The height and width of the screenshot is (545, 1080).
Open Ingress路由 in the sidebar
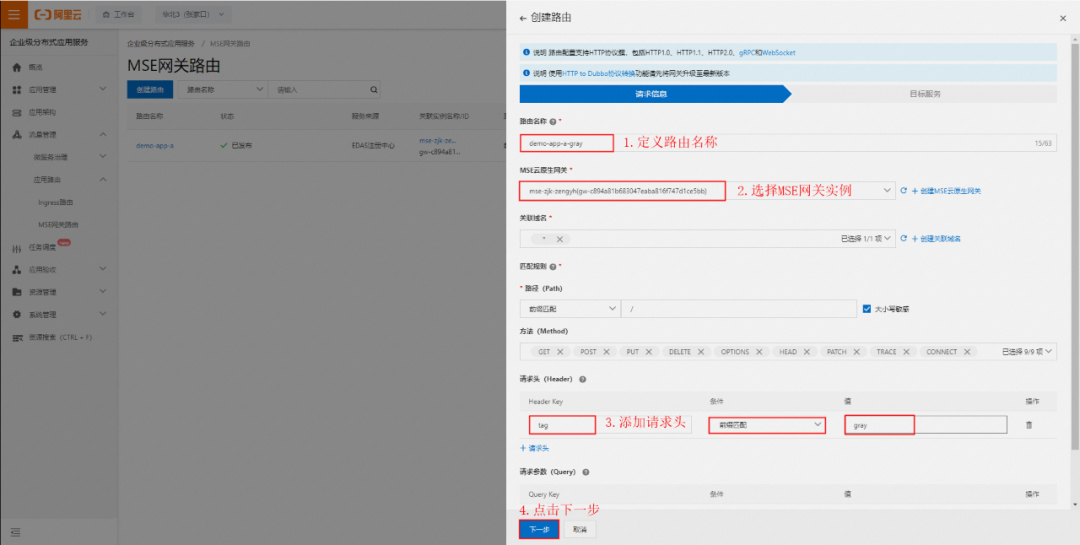click(56, 203)
